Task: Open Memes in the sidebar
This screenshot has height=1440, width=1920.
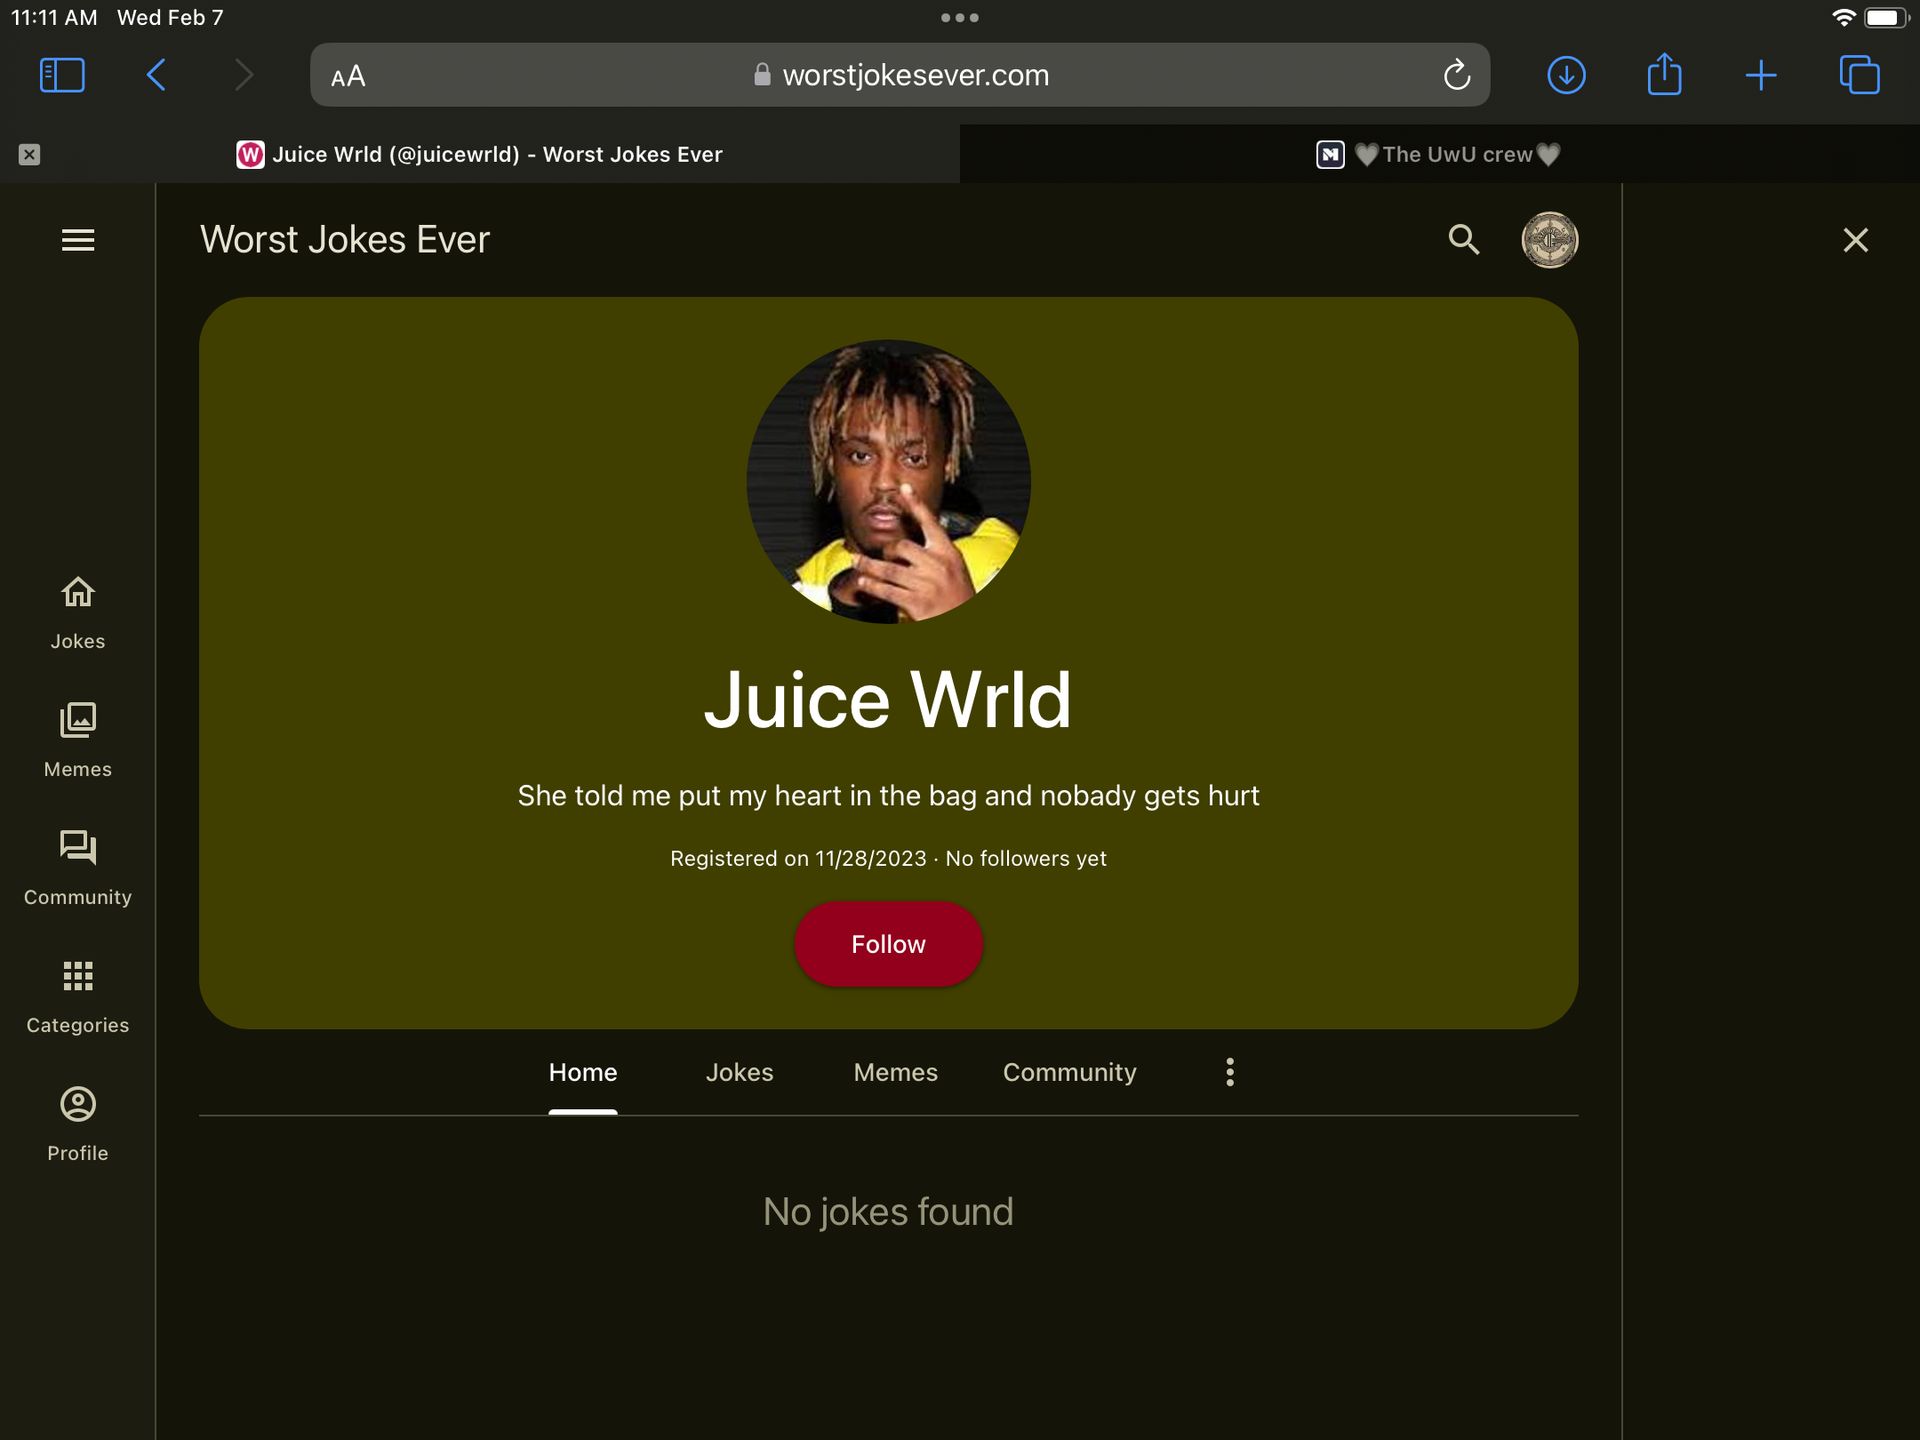Action: click(x=78, y=741)
